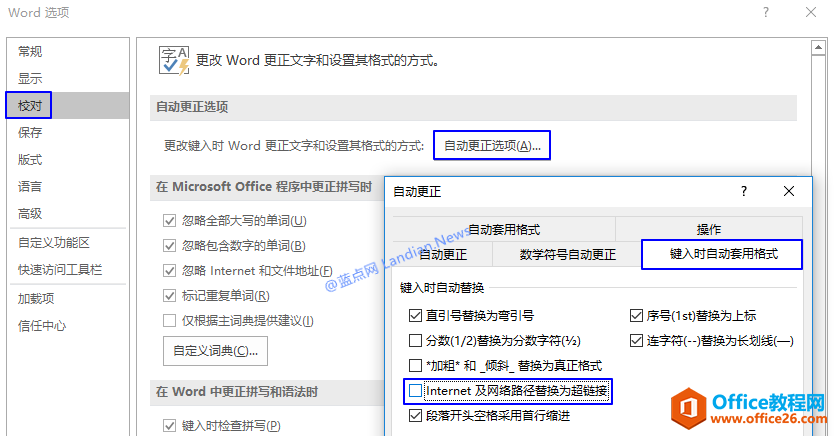This screenshot has height=436, width=834.
Task: Toggle 键入时检查拼写 checkbox
Action: [x=169, y=425]
